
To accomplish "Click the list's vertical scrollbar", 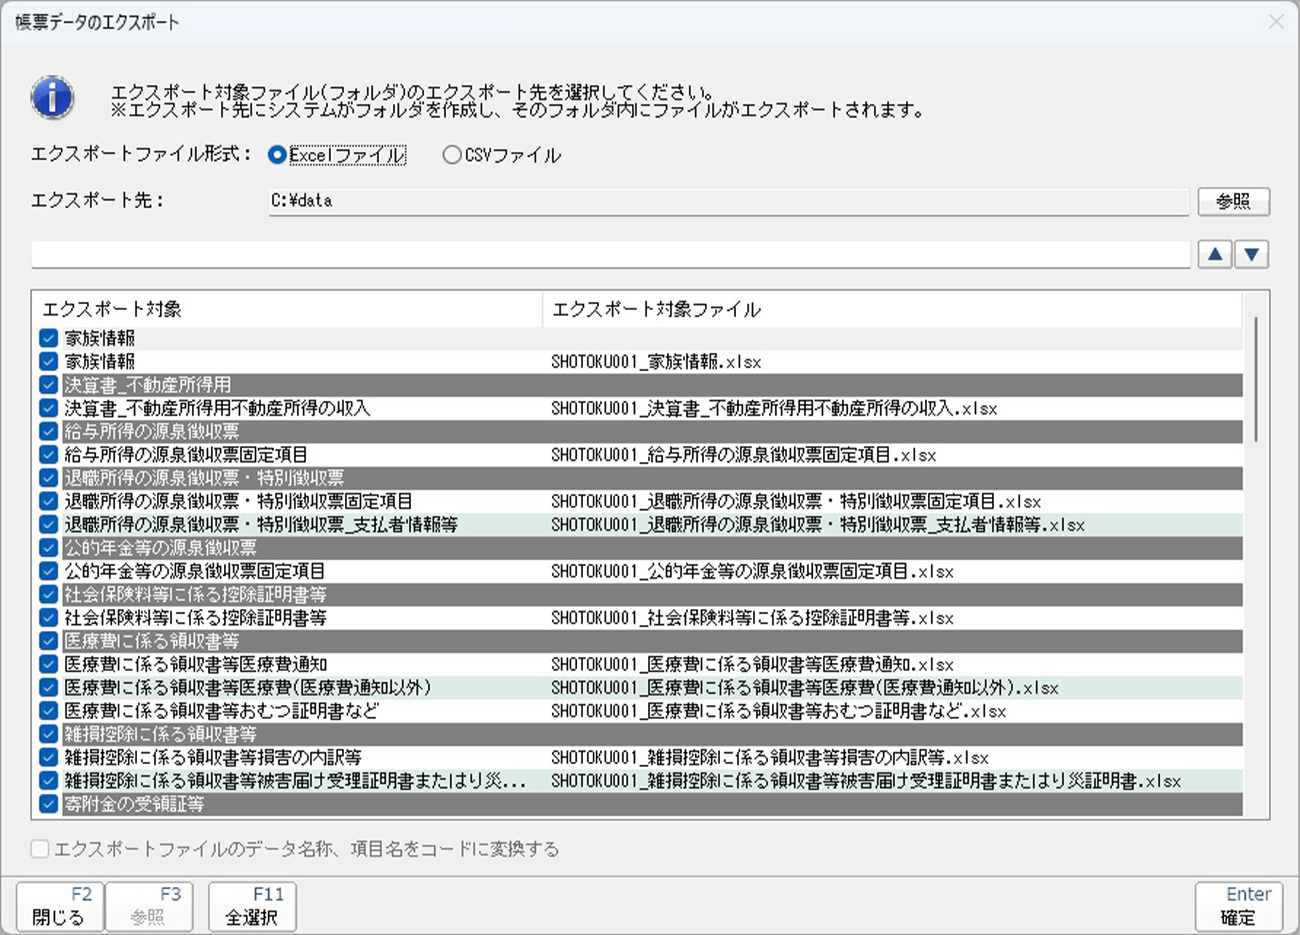I will (1256, 380).
